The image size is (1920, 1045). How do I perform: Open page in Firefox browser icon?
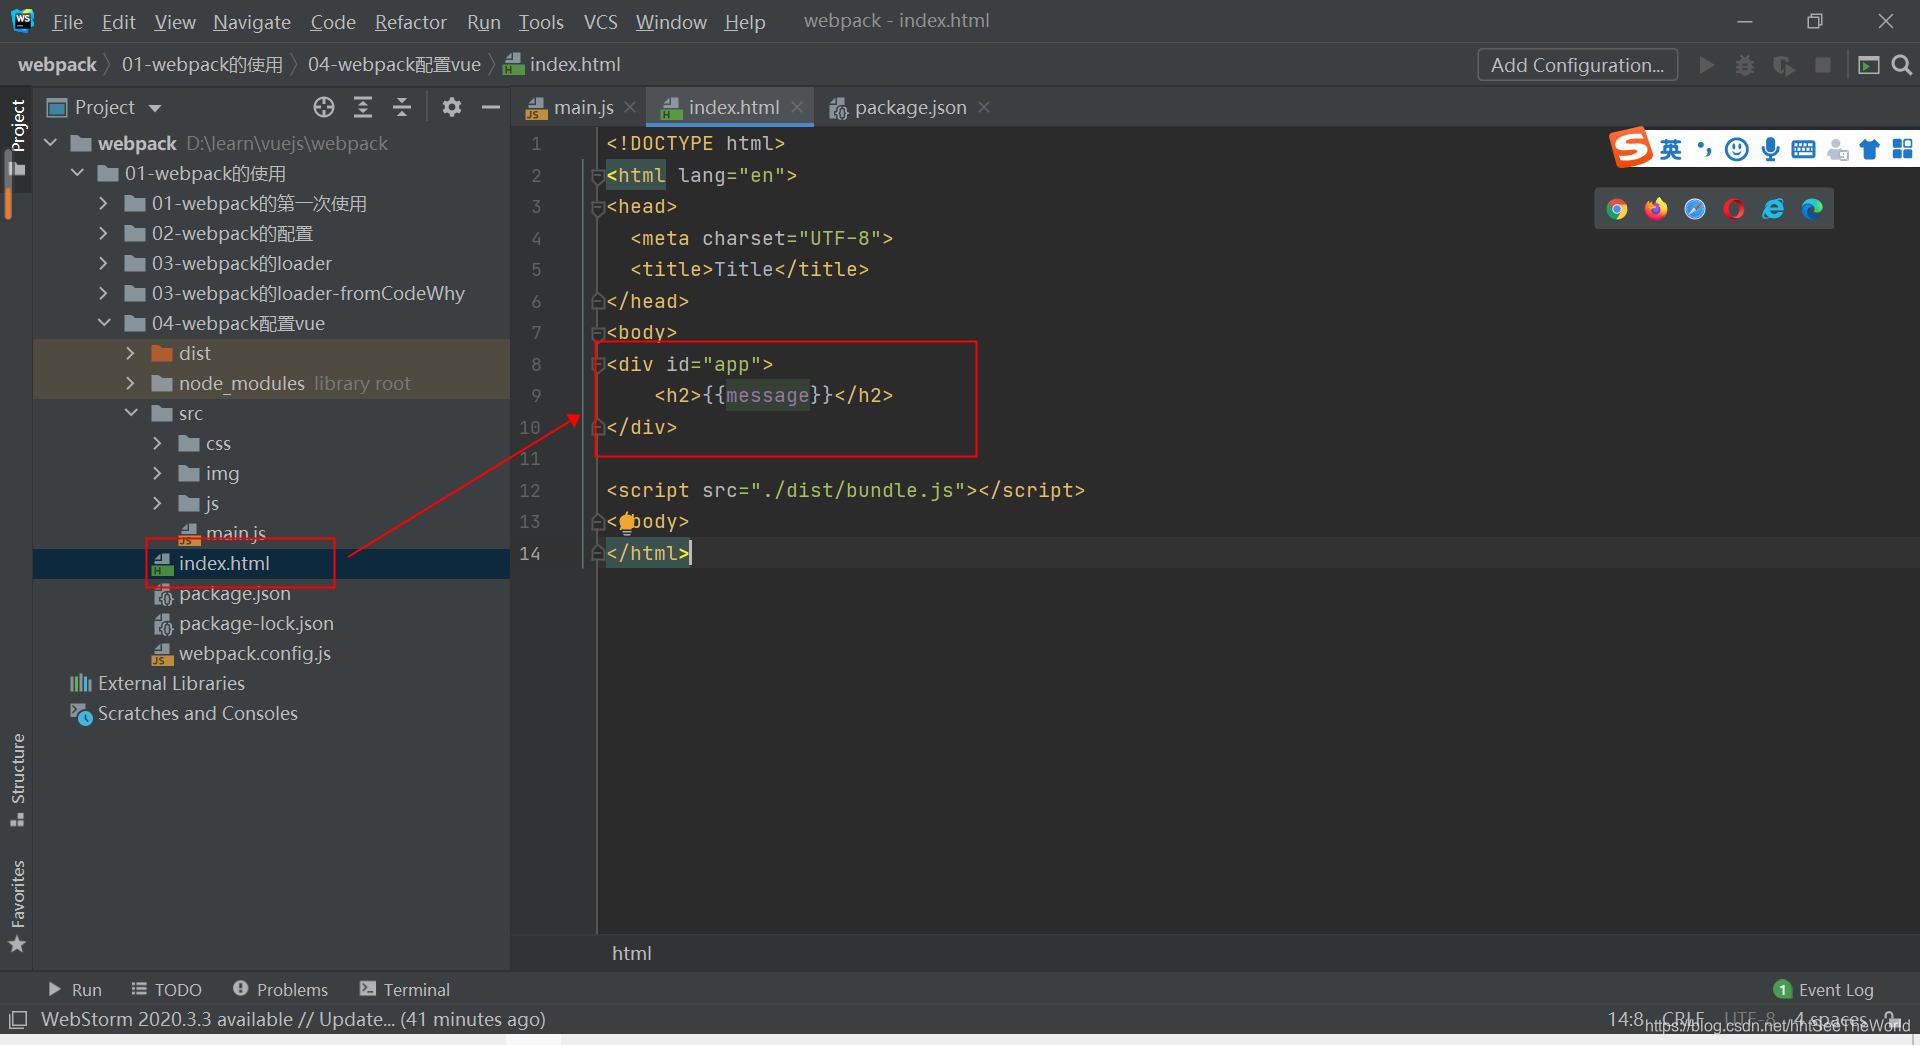(x=1656, y=208)
